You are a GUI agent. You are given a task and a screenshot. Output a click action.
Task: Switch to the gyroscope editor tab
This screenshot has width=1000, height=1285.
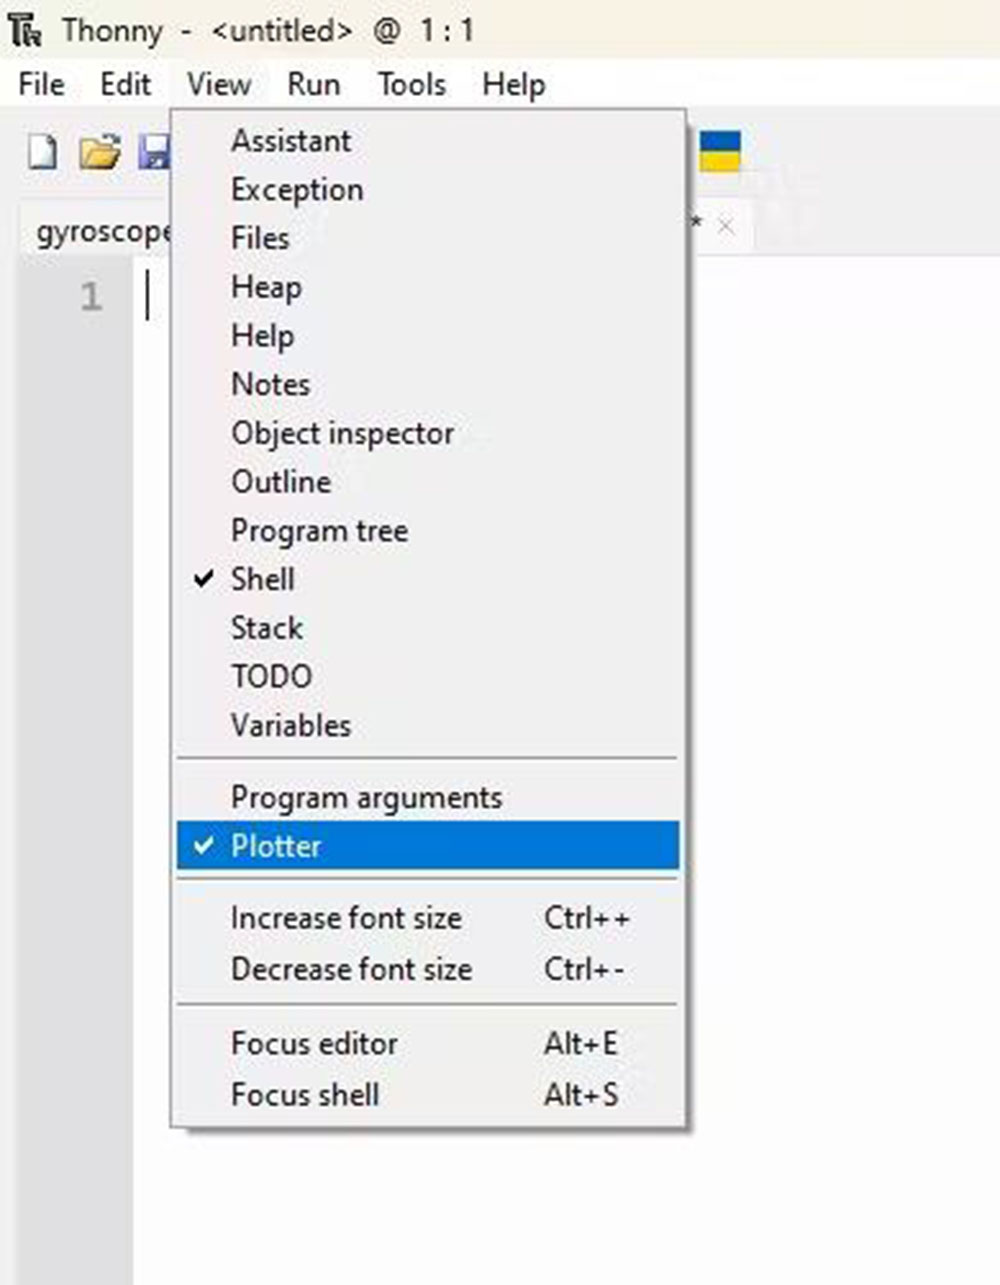100,233
